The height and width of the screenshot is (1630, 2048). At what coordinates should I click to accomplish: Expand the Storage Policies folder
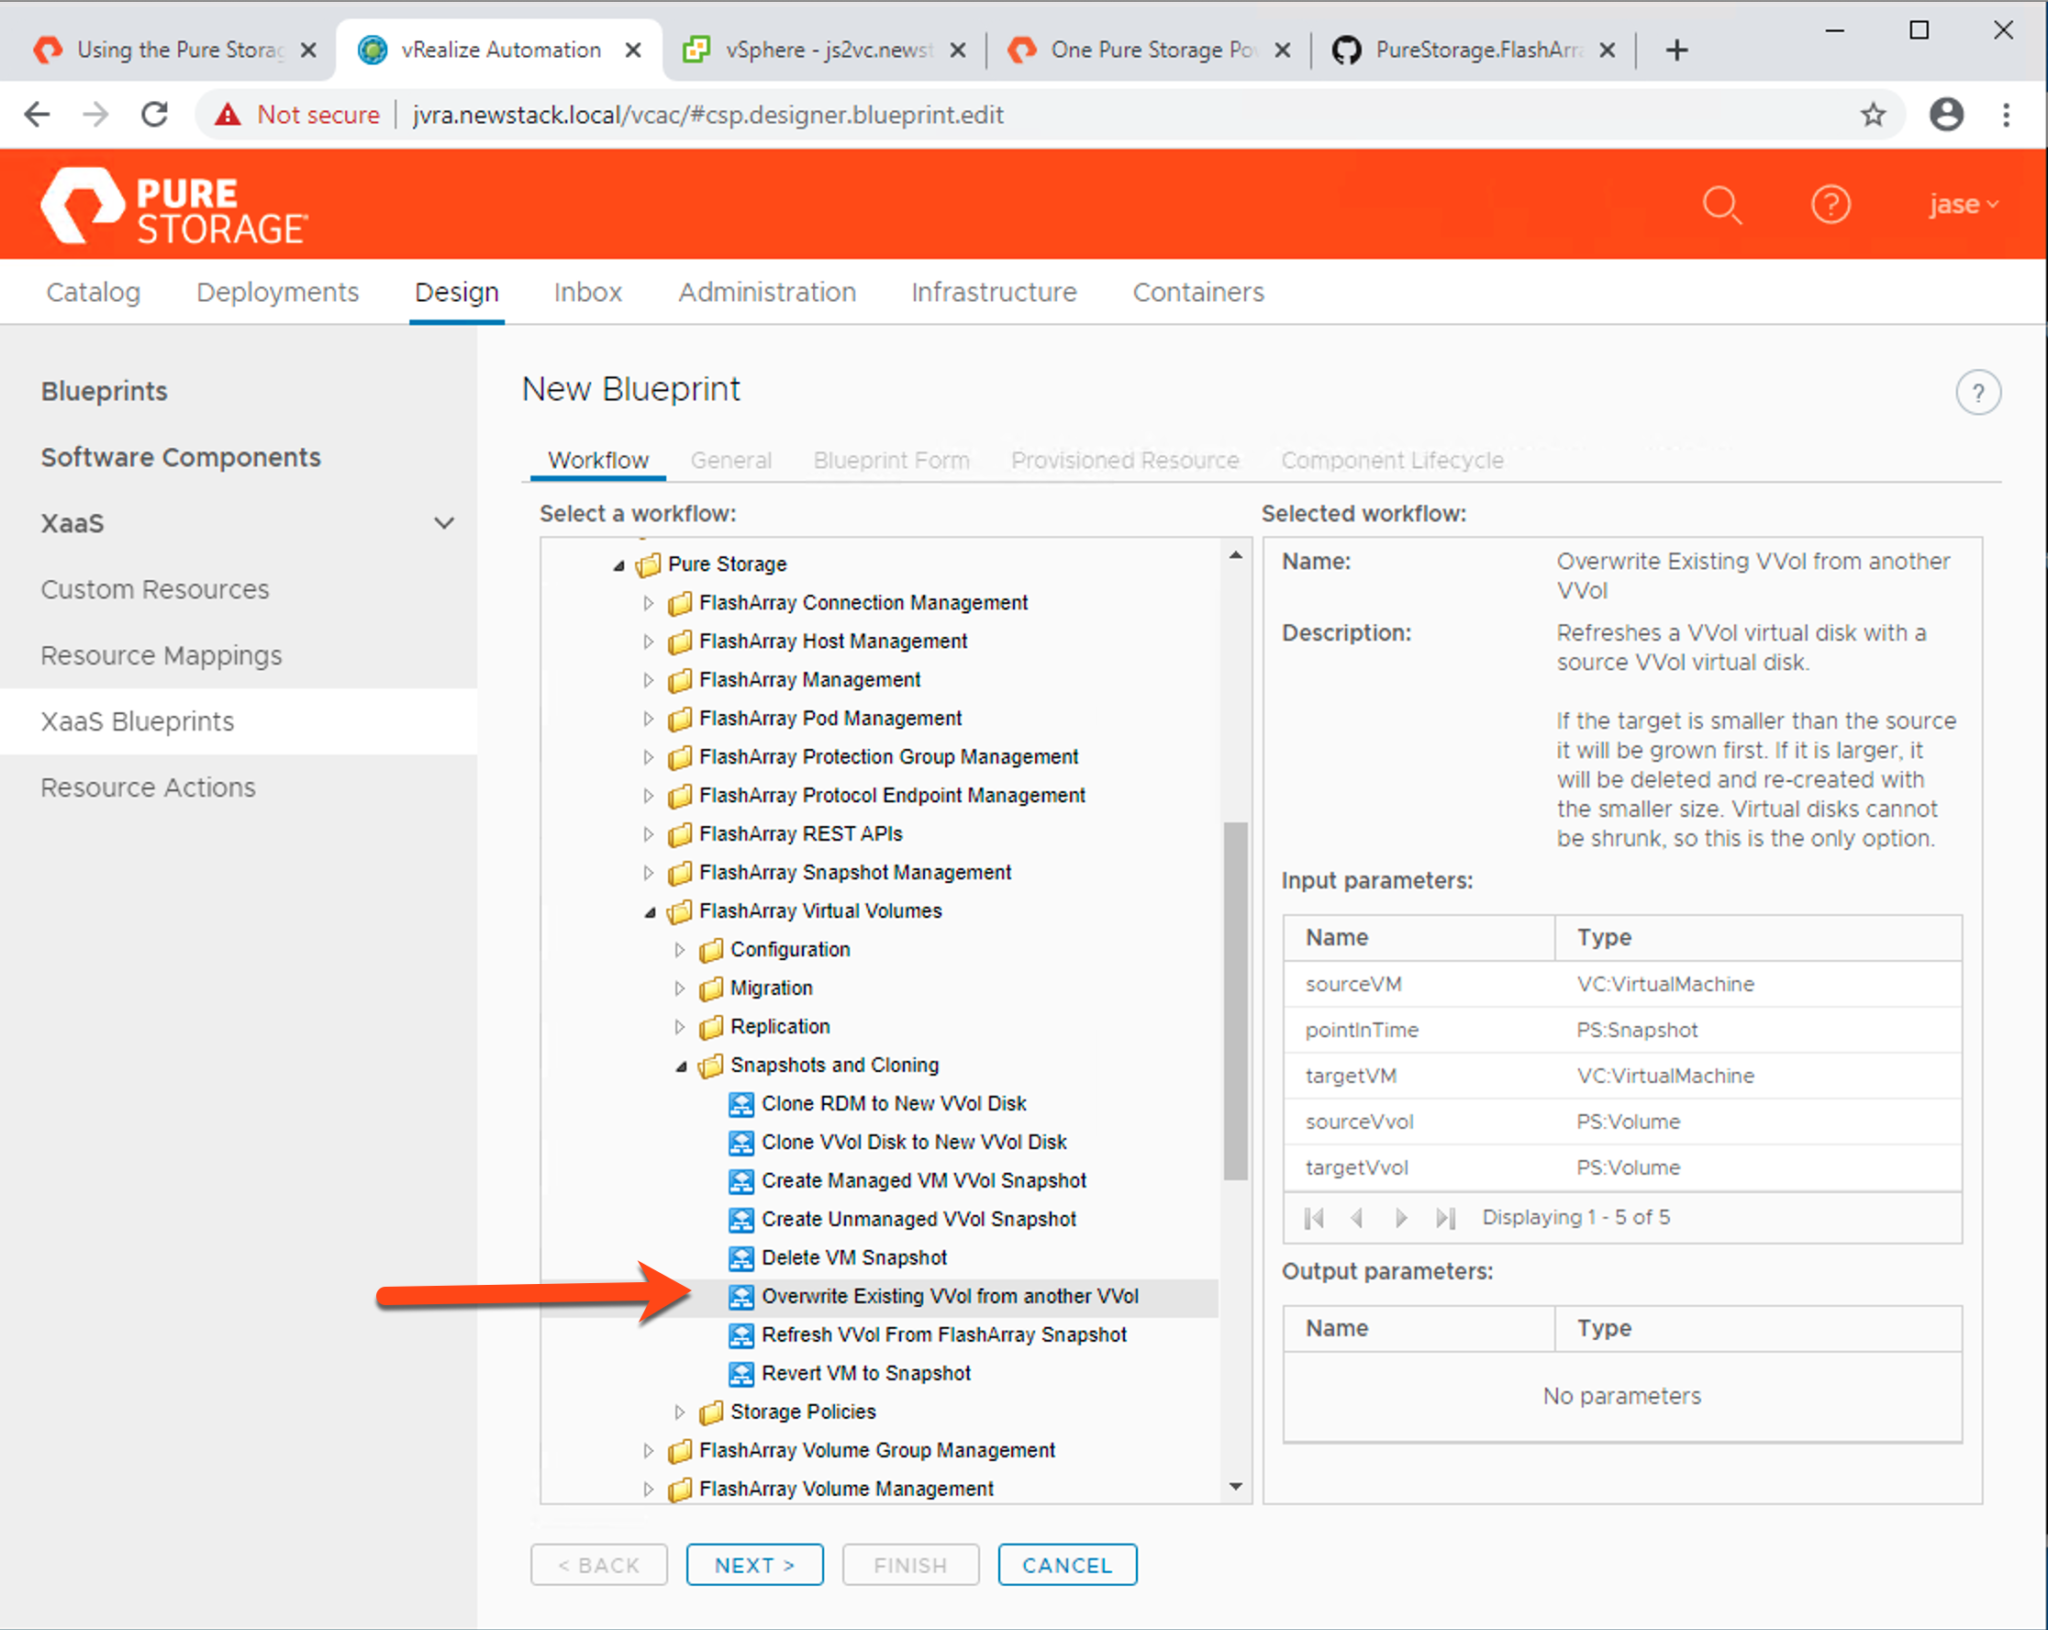pyautogui.click(x=679, y=1412)
